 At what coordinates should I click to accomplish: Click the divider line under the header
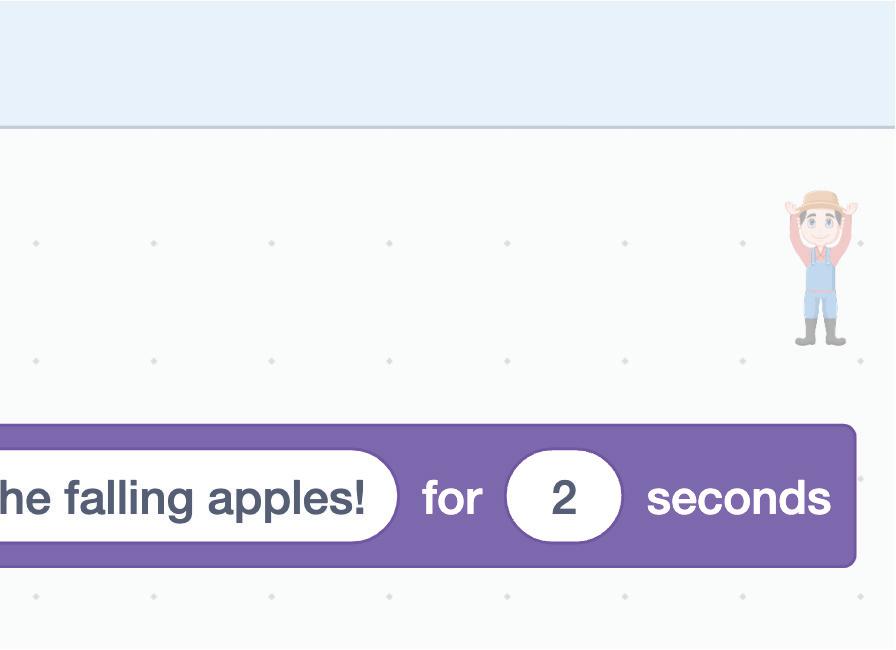point(448,127)
